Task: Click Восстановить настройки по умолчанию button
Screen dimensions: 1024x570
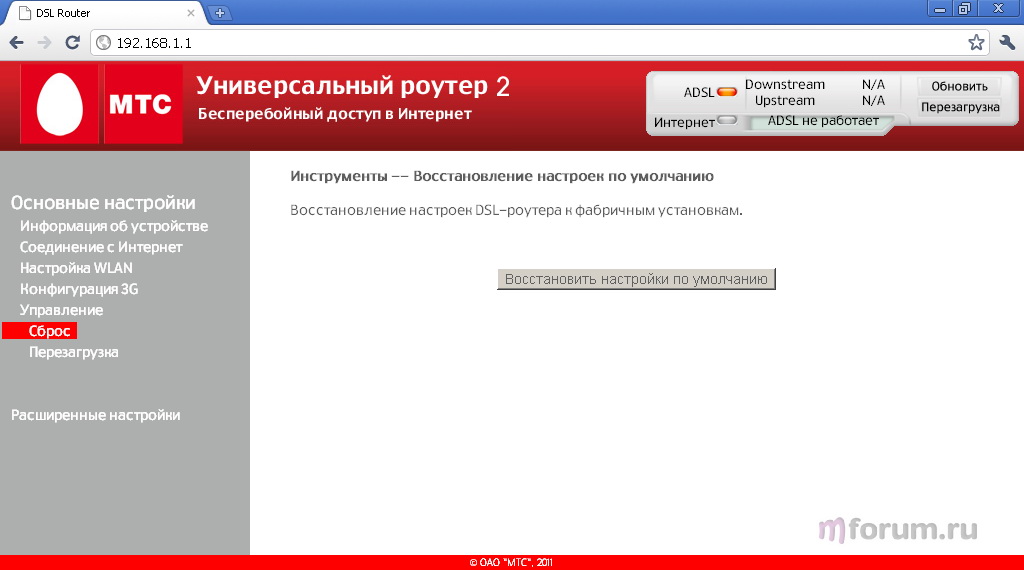Action: tap(636, 279)
